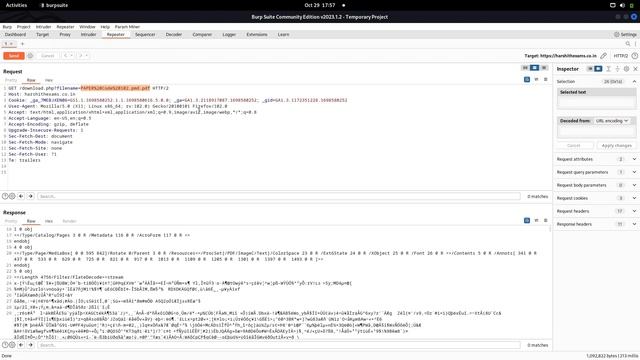
Task: Open response editor hamburger menu
Action: coord(546,220)
